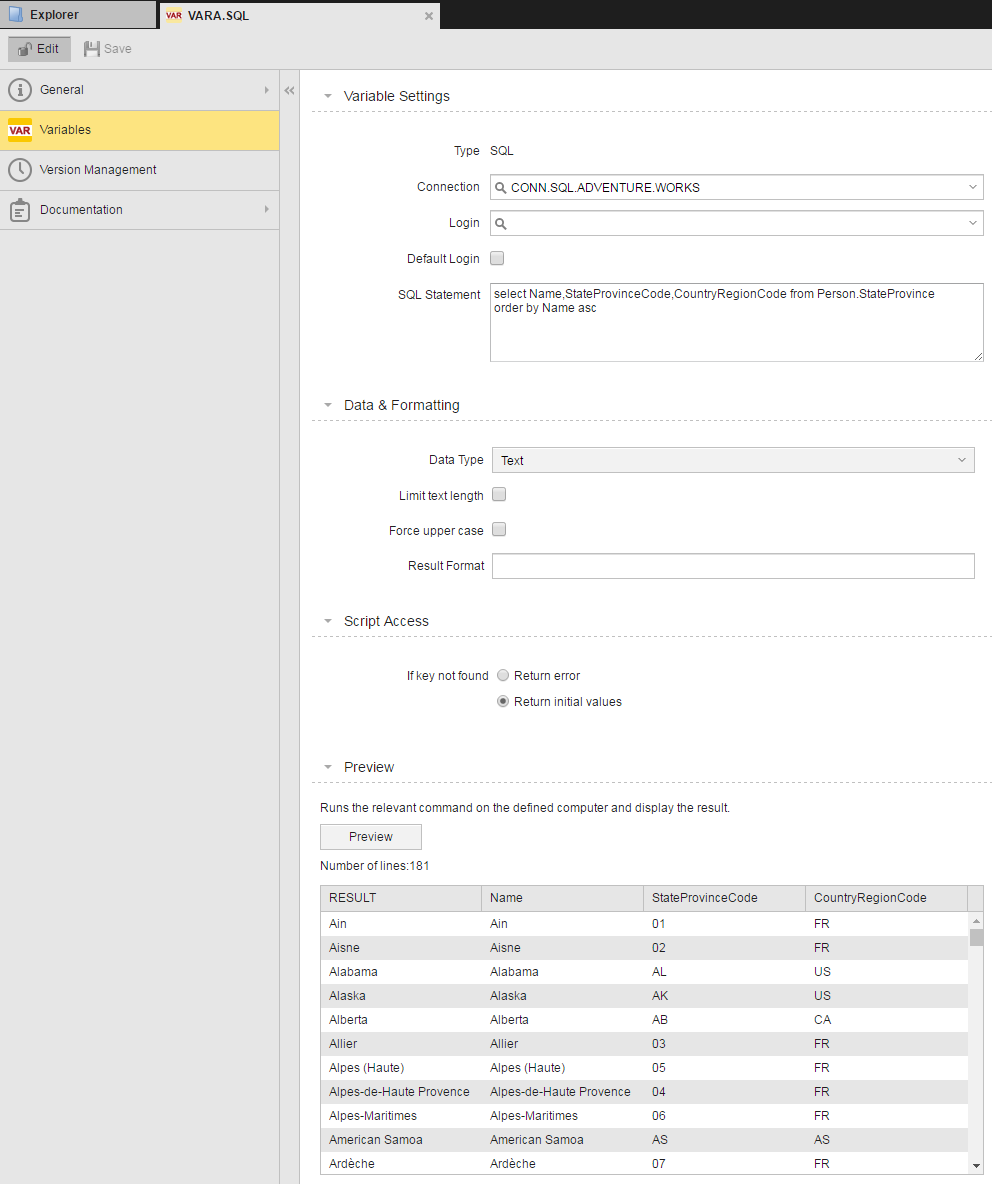Open Version Management clock icon
Image resolution: width=993 pixels, height=1184 pixels.
pos(20,170)
